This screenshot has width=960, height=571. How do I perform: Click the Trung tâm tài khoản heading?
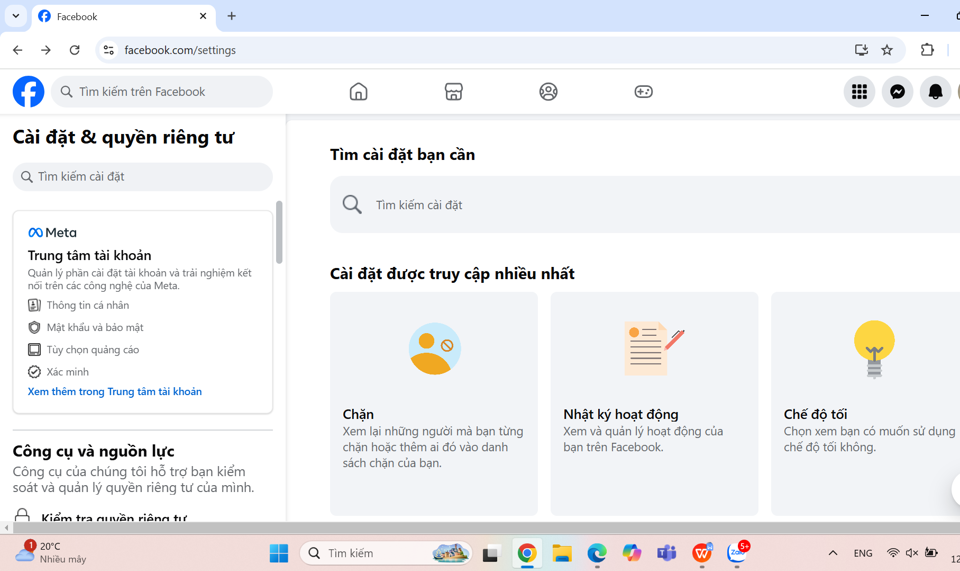click(89, 255)
